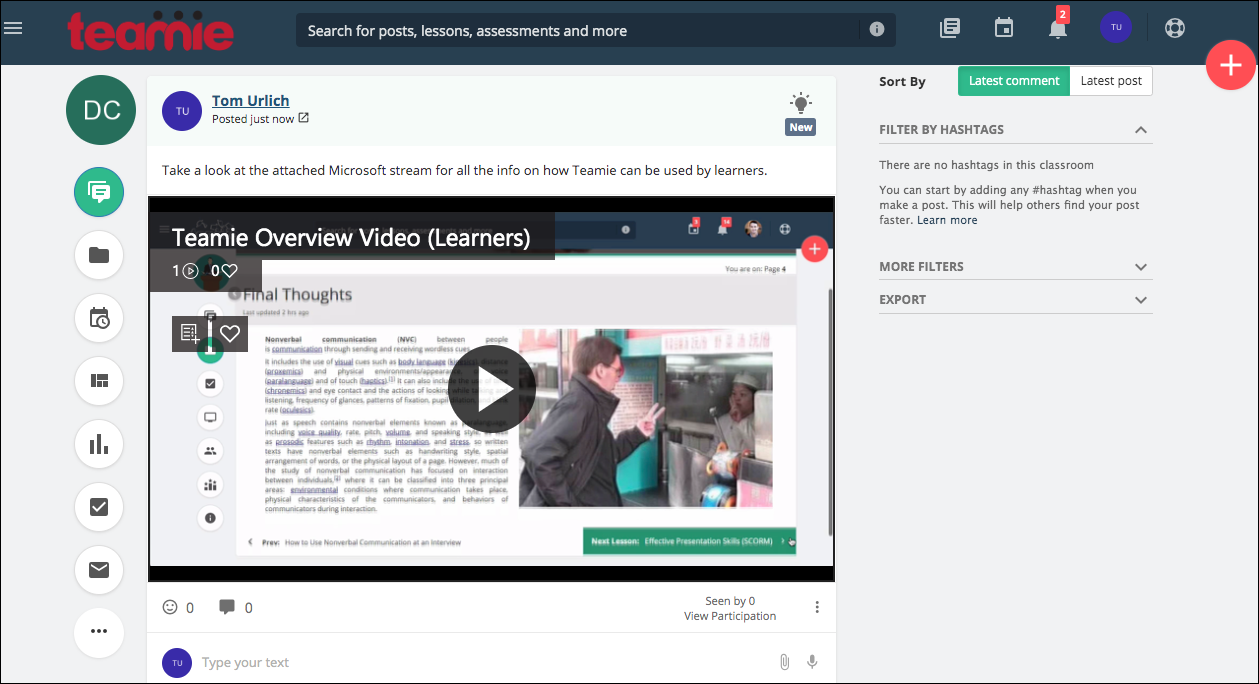Open the dashboard layout icon in the sidebar

99,381
